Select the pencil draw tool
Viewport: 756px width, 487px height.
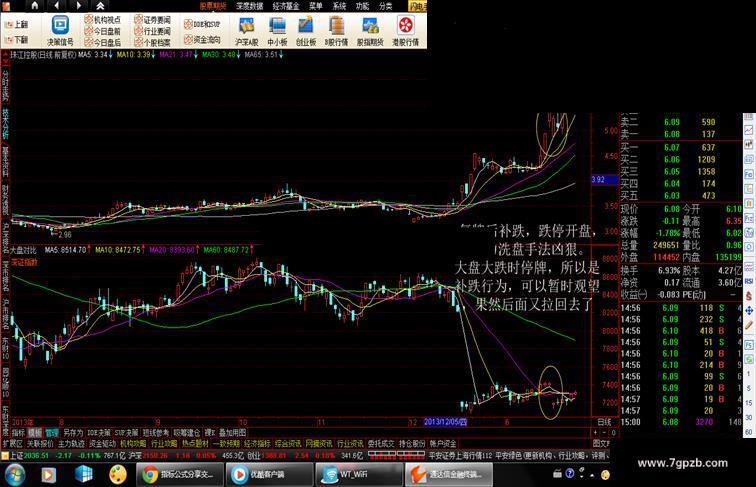[x=749, y=326]
